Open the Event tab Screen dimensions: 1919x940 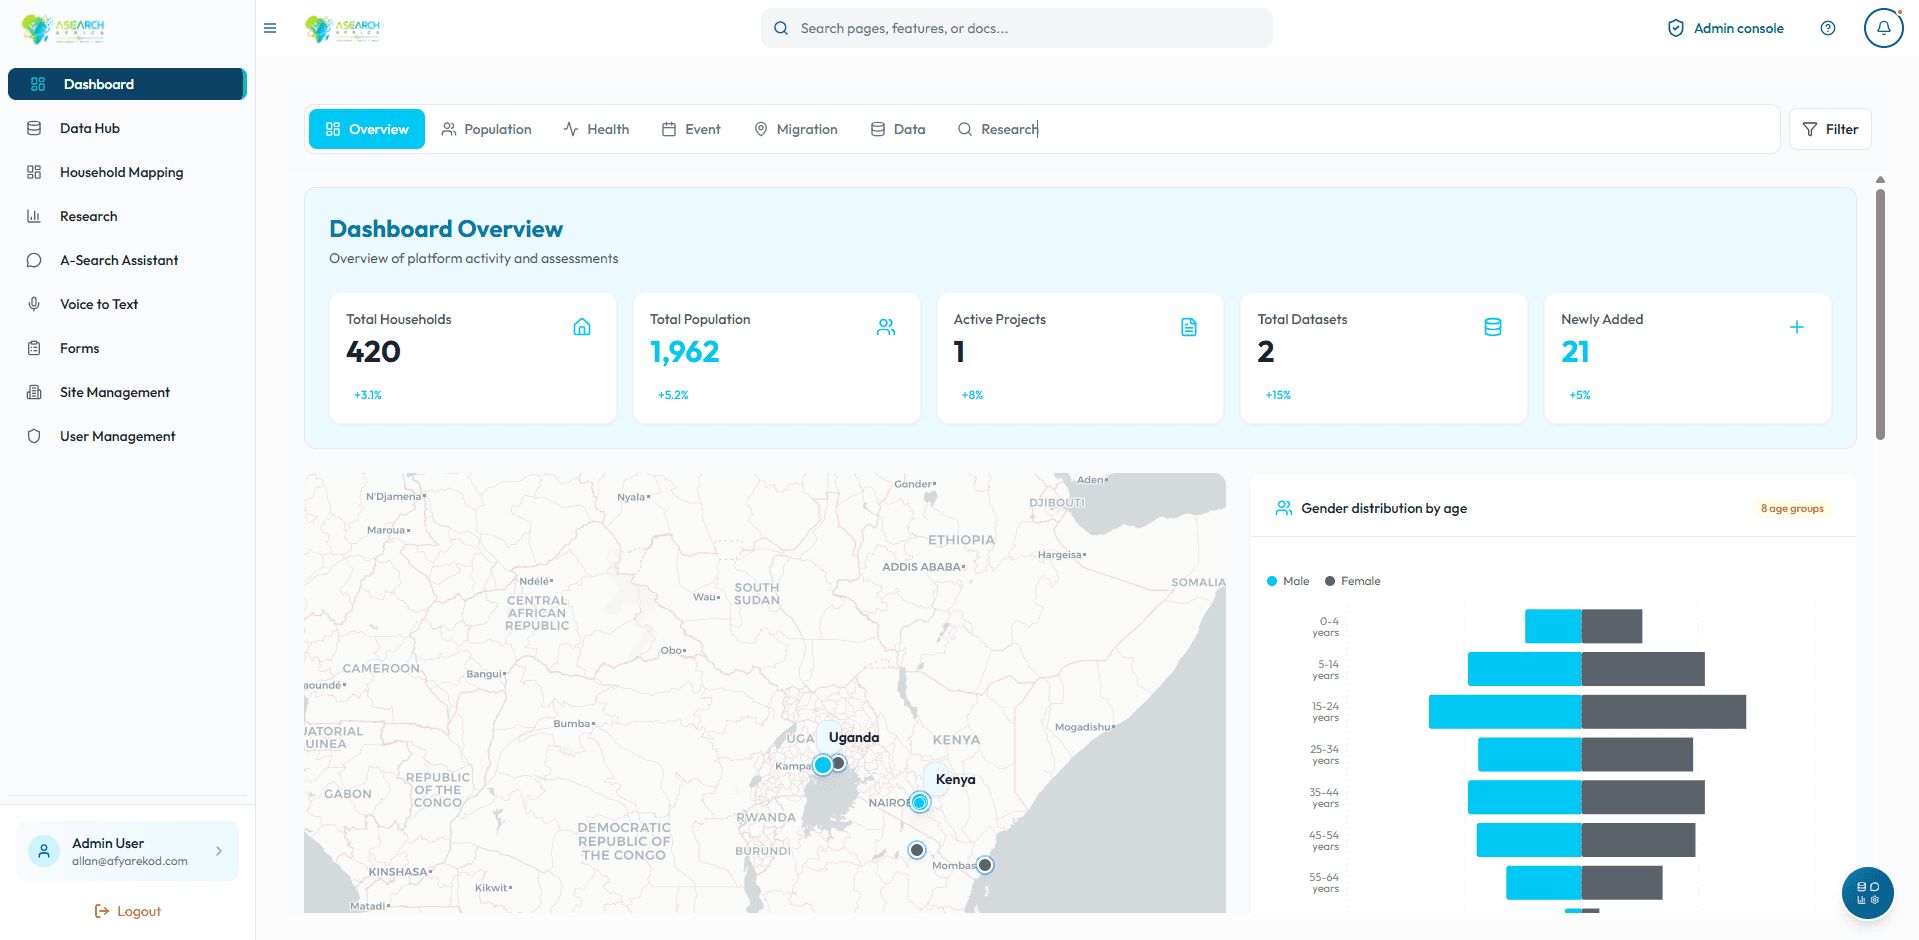pos(691,129)
